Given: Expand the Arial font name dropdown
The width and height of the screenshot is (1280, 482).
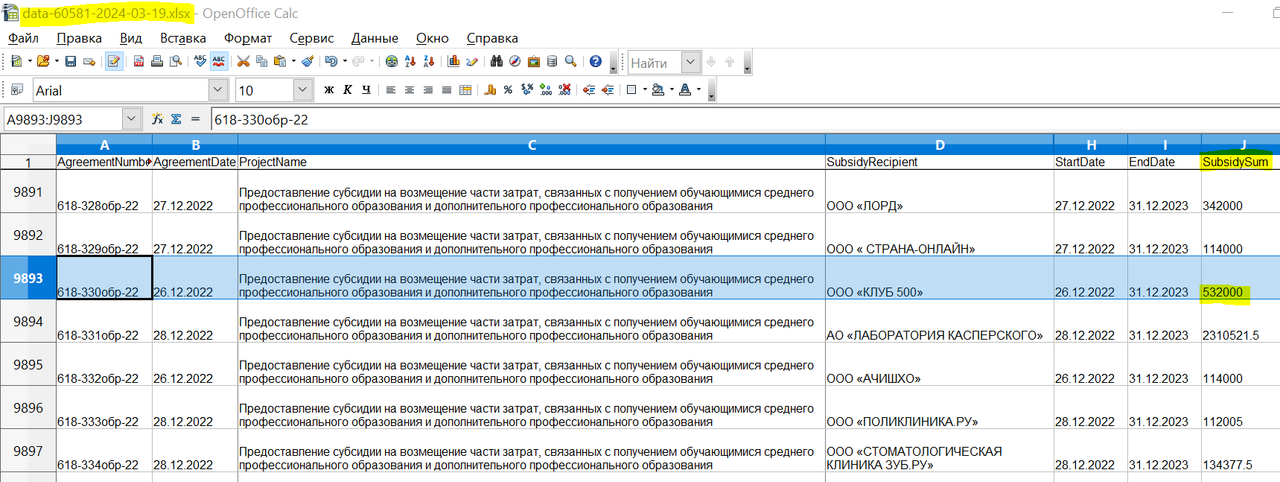Looking at the screenshot, I should pyautogui.click(x=217, y=90).
